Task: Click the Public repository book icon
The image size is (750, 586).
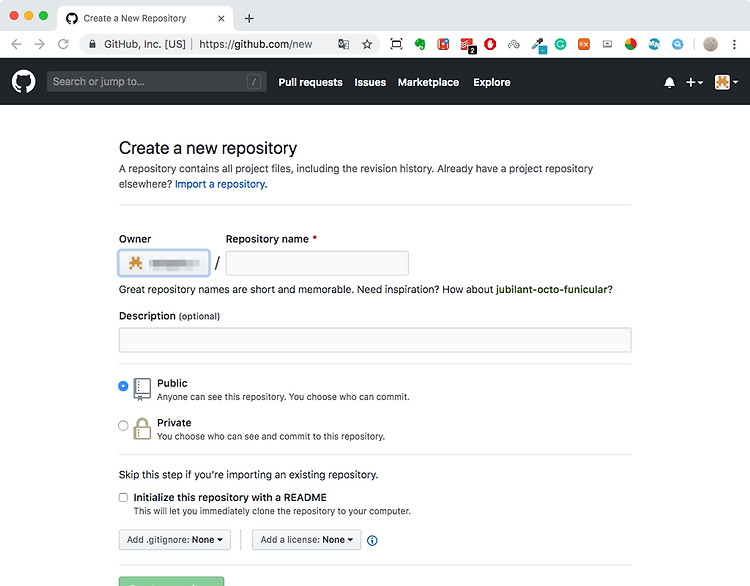Action: 142,389
